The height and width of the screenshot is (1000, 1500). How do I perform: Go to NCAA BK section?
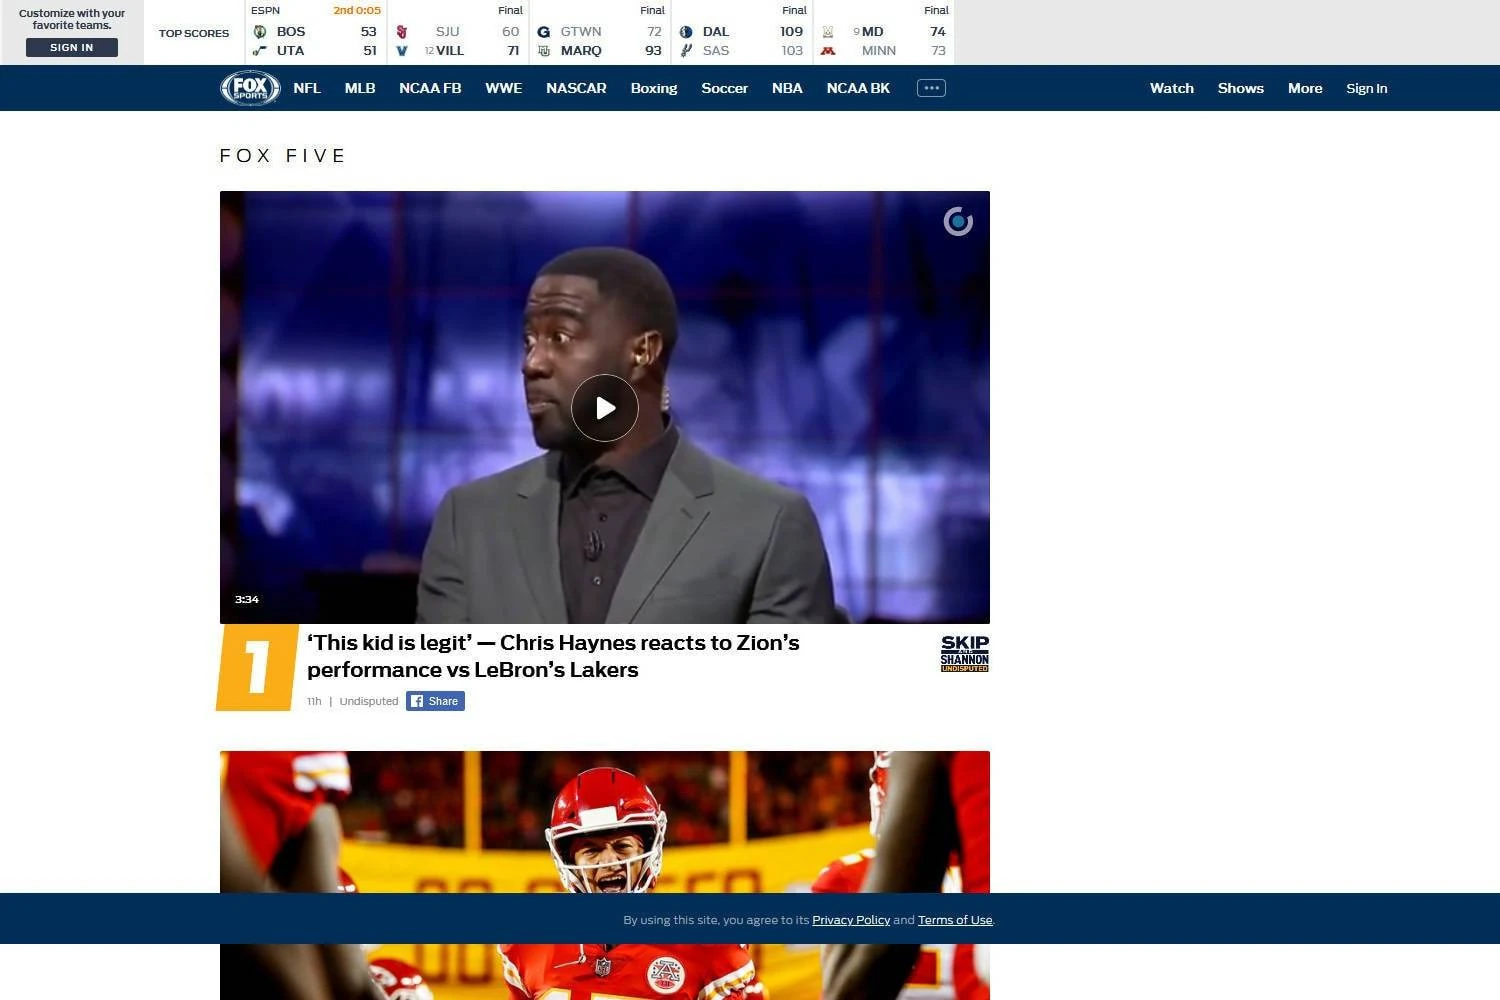pos(858,88)
